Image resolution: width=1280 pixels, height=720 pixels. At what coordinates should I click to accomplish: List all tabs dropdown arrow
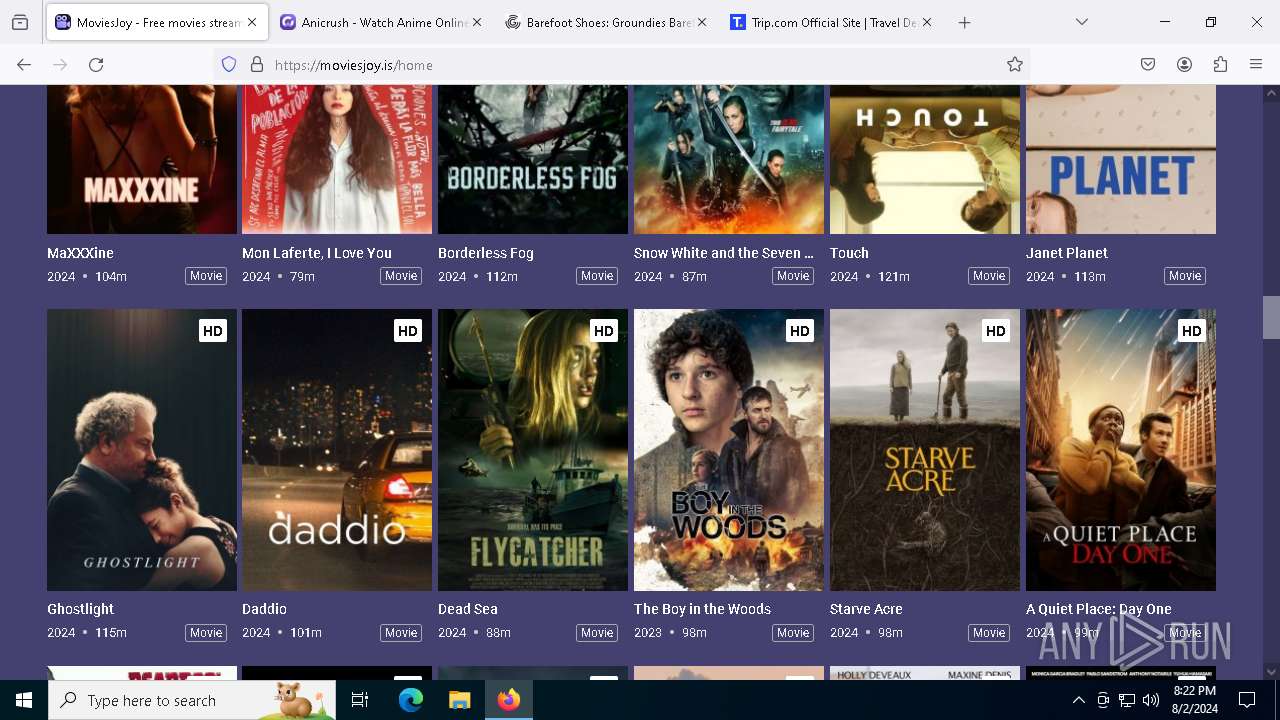[1082, 22]
